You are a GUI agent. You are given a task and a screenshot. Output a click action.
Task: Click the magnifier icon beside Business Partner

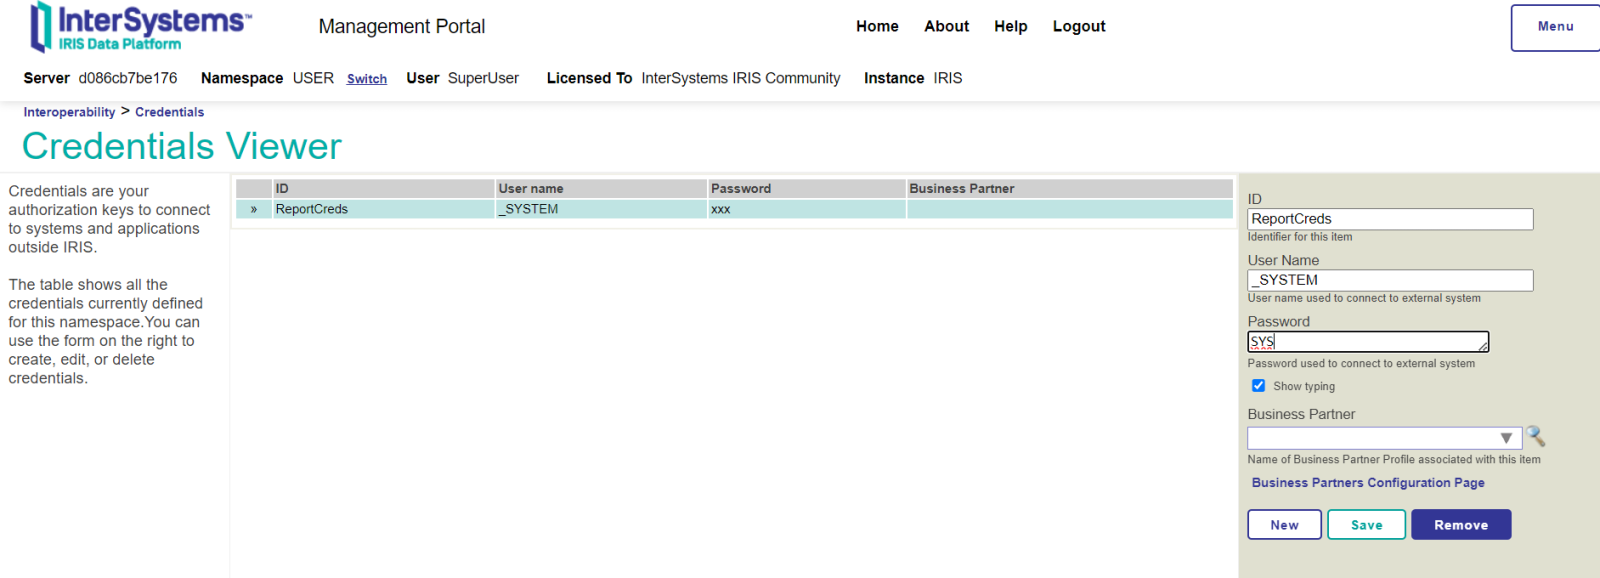click(x=1536, y=437)
